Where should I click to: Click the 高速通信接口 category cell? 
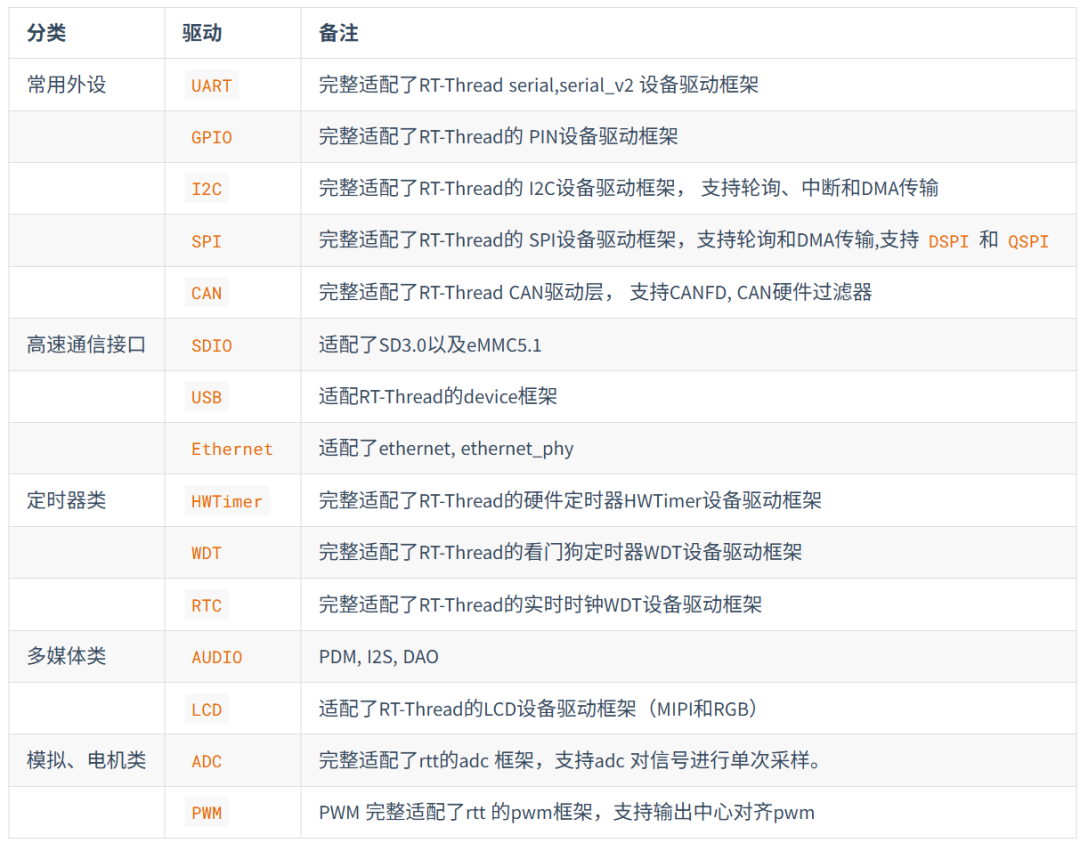[x=86, y=344]
